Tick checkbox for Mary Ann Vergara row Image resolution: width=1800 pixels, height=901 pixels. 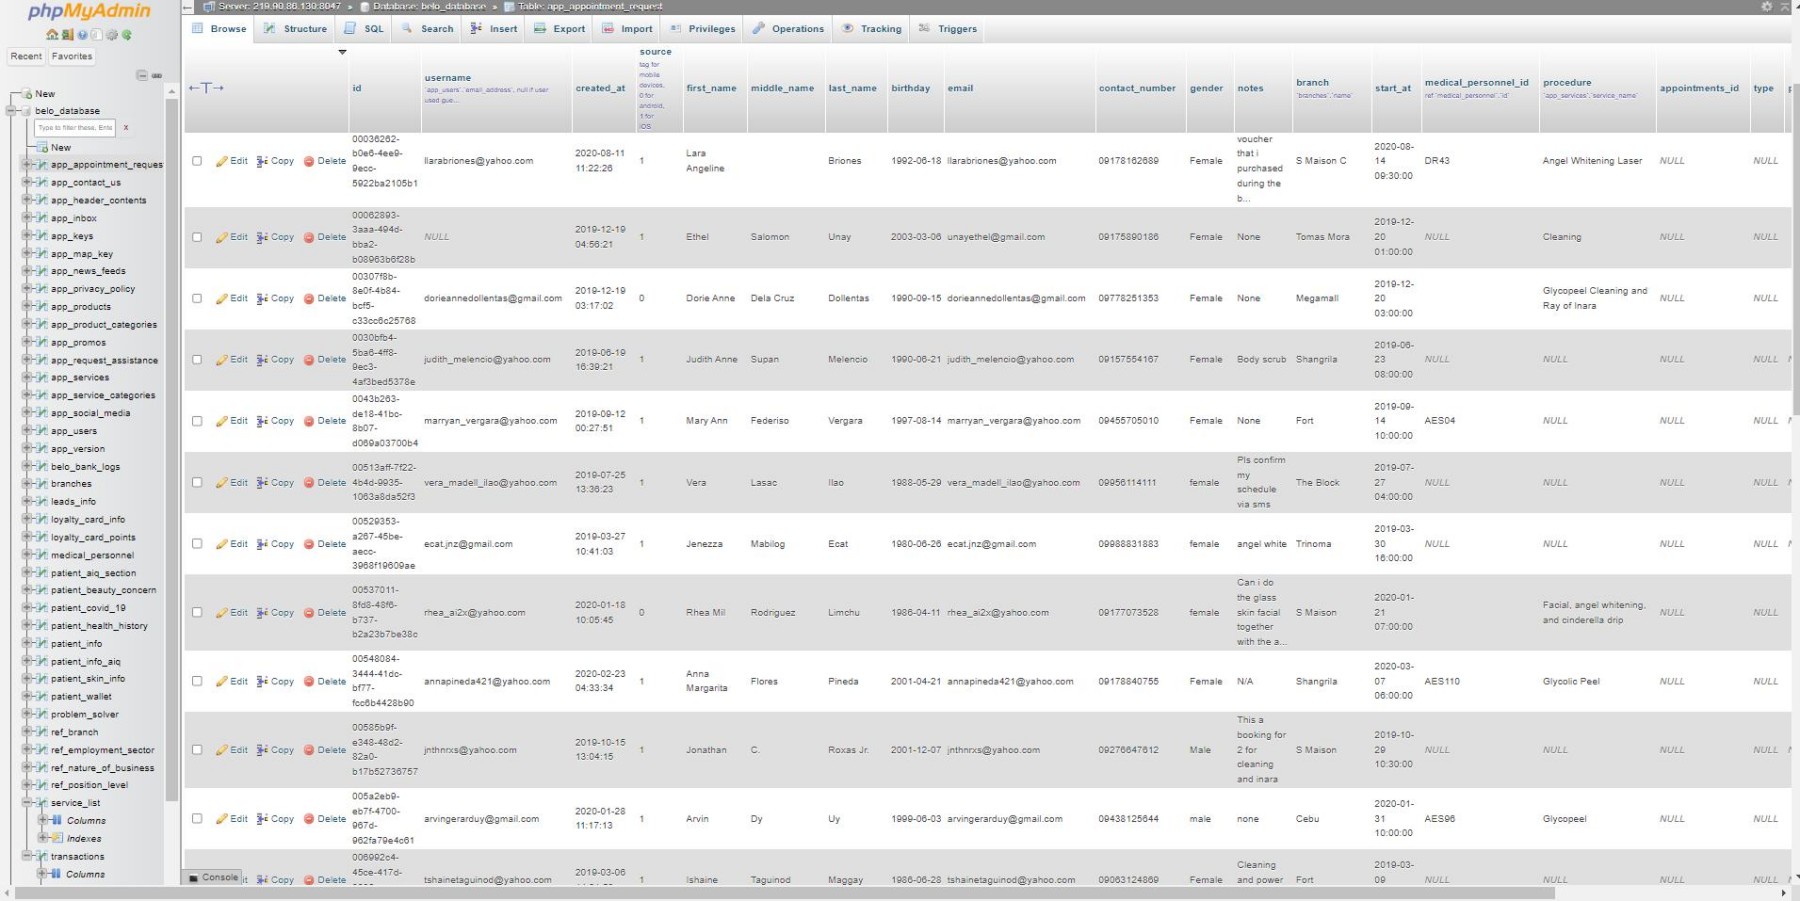197,421
